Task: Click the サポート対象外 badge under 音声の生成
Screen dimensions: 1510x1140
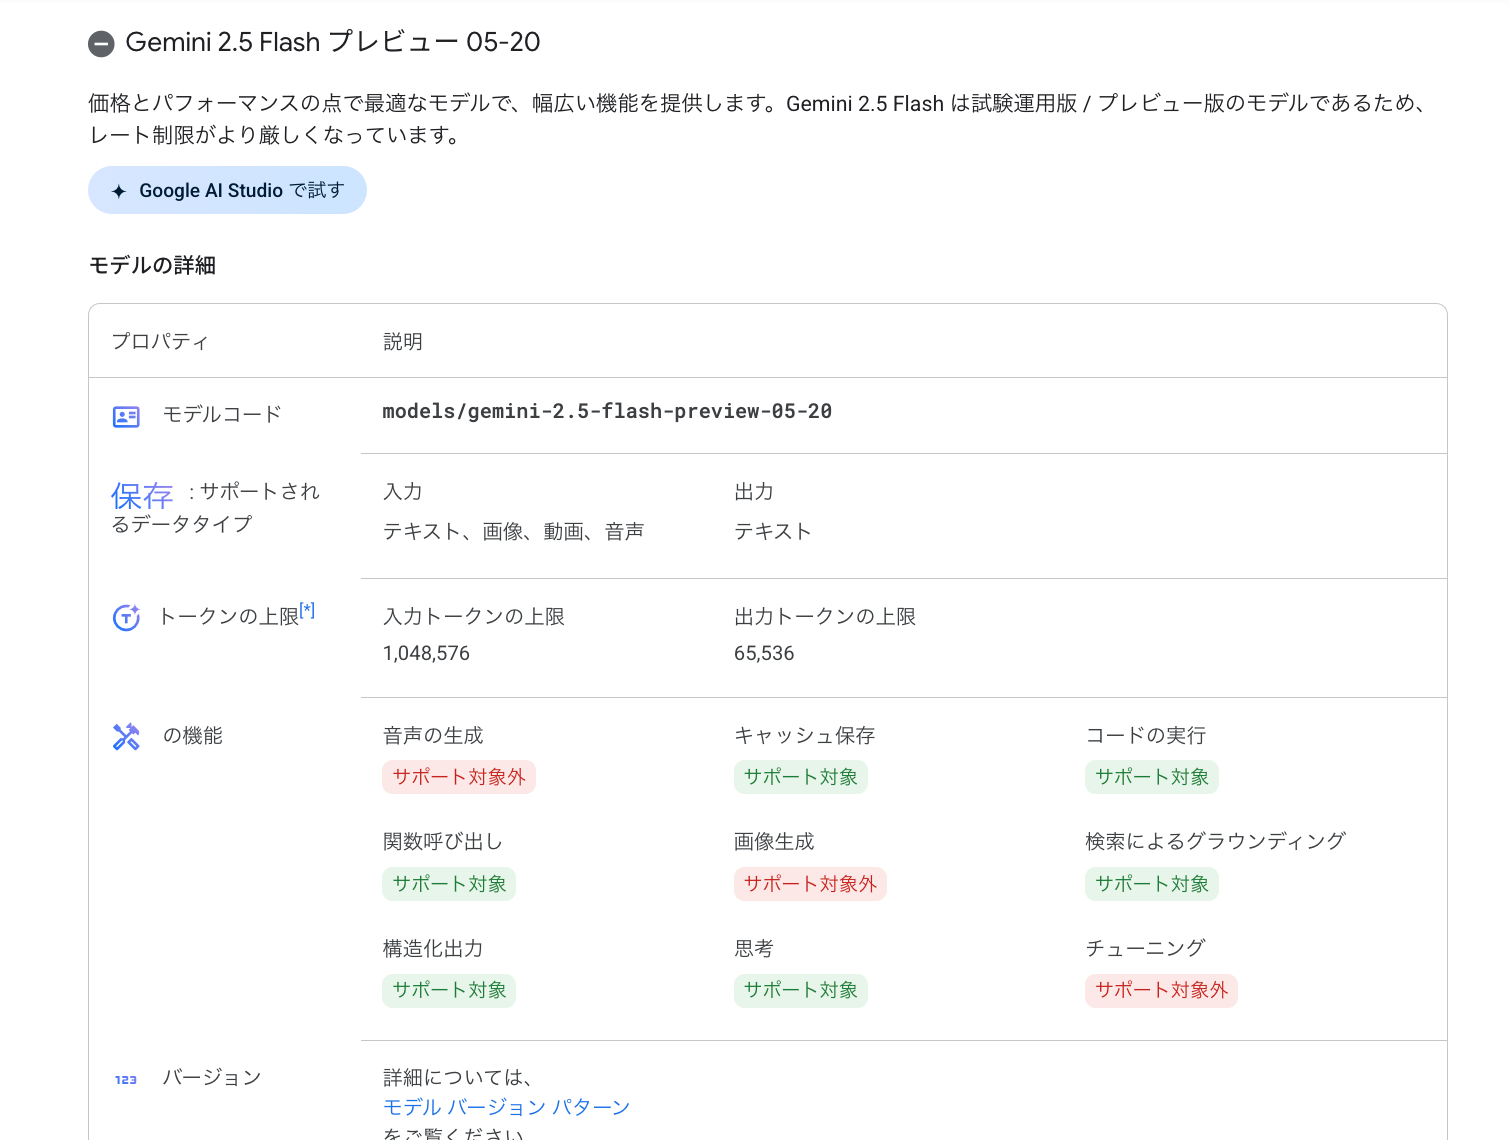Action: click(459, 777)
